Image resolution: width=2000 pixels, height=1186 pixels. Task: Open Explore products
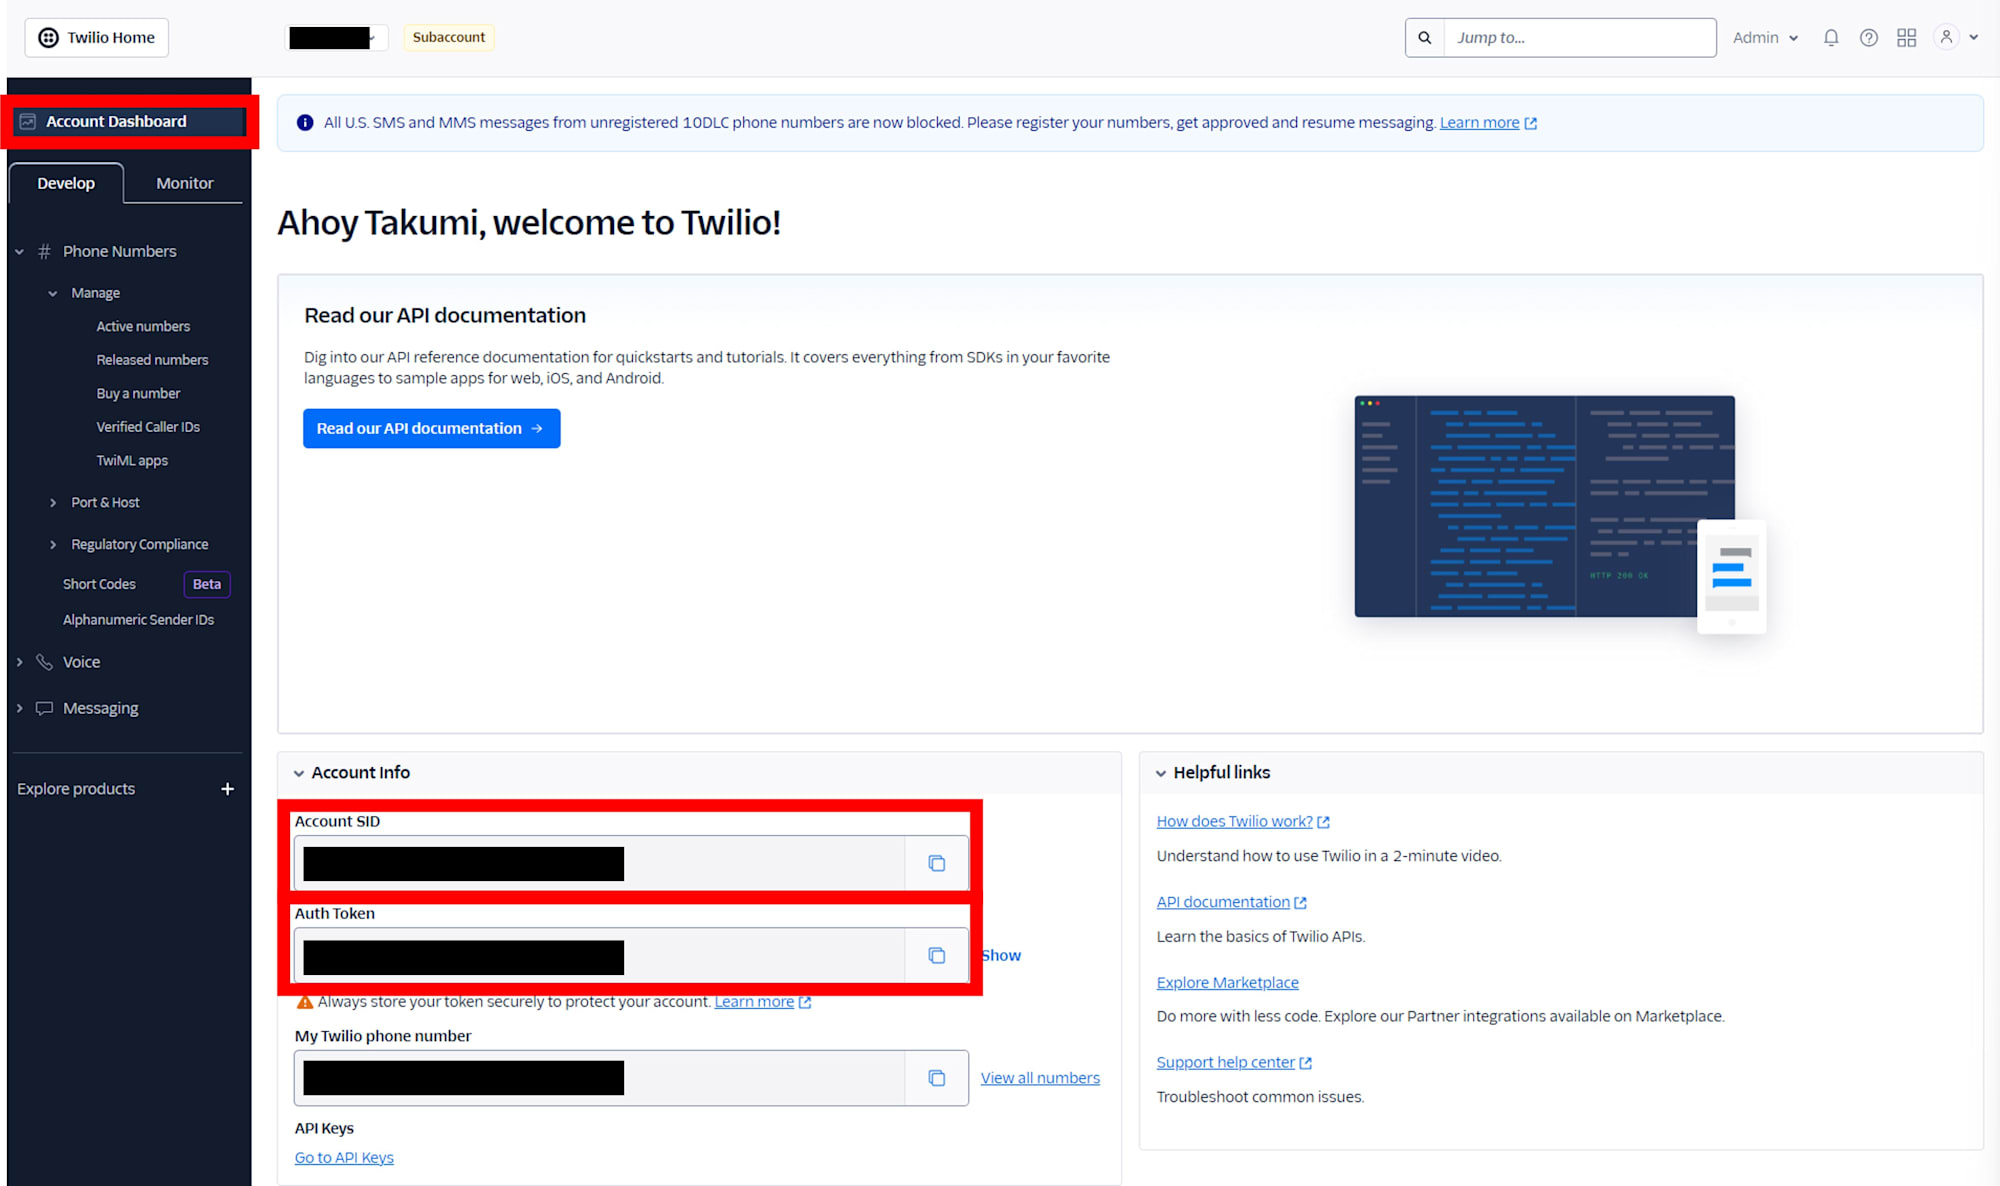[76, 789]
